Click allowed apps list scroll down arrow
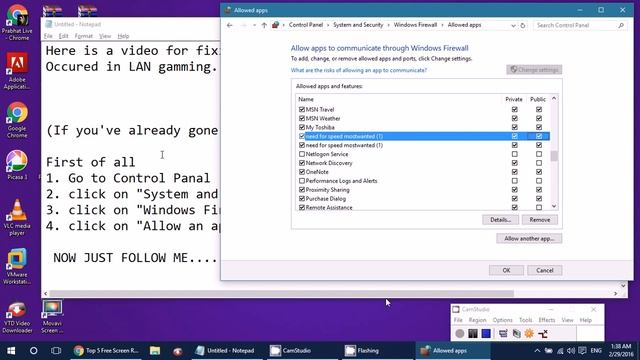This screenshot has width=640, height=360. [x=554, y=207]
